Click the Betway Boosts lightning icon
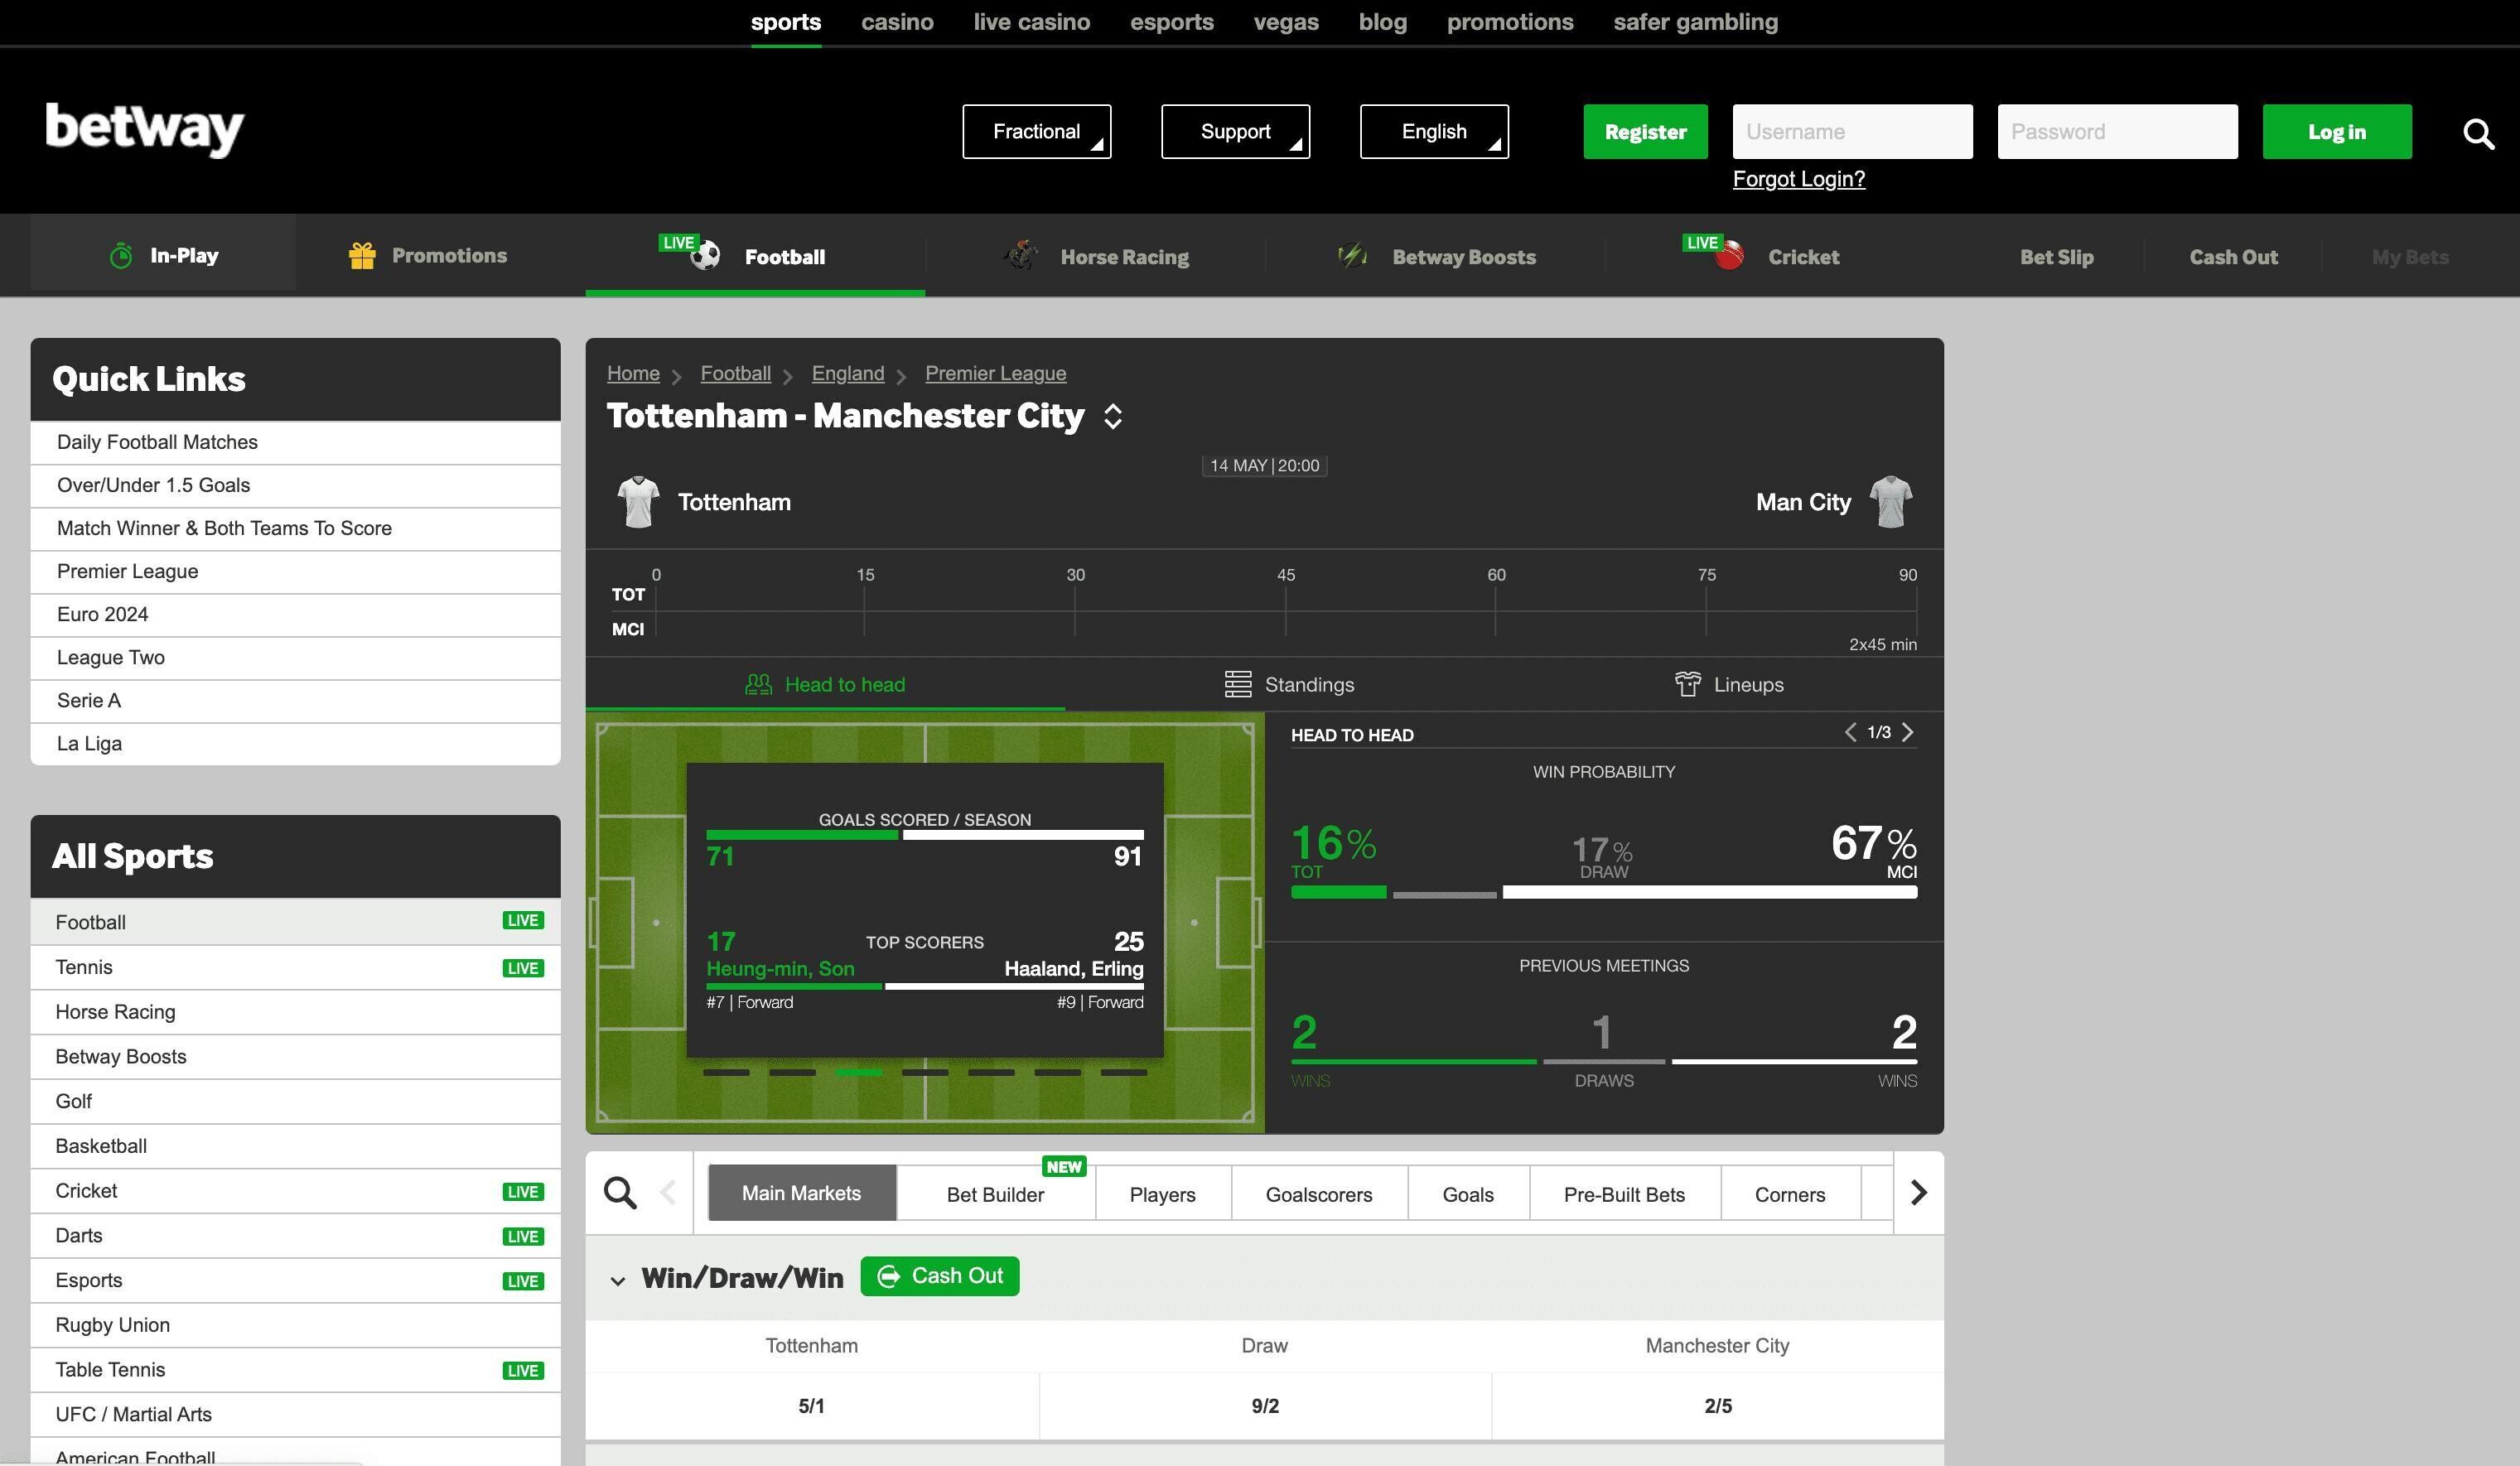This screenshot has height=1466, width=2520. (x=1352, y=256)
